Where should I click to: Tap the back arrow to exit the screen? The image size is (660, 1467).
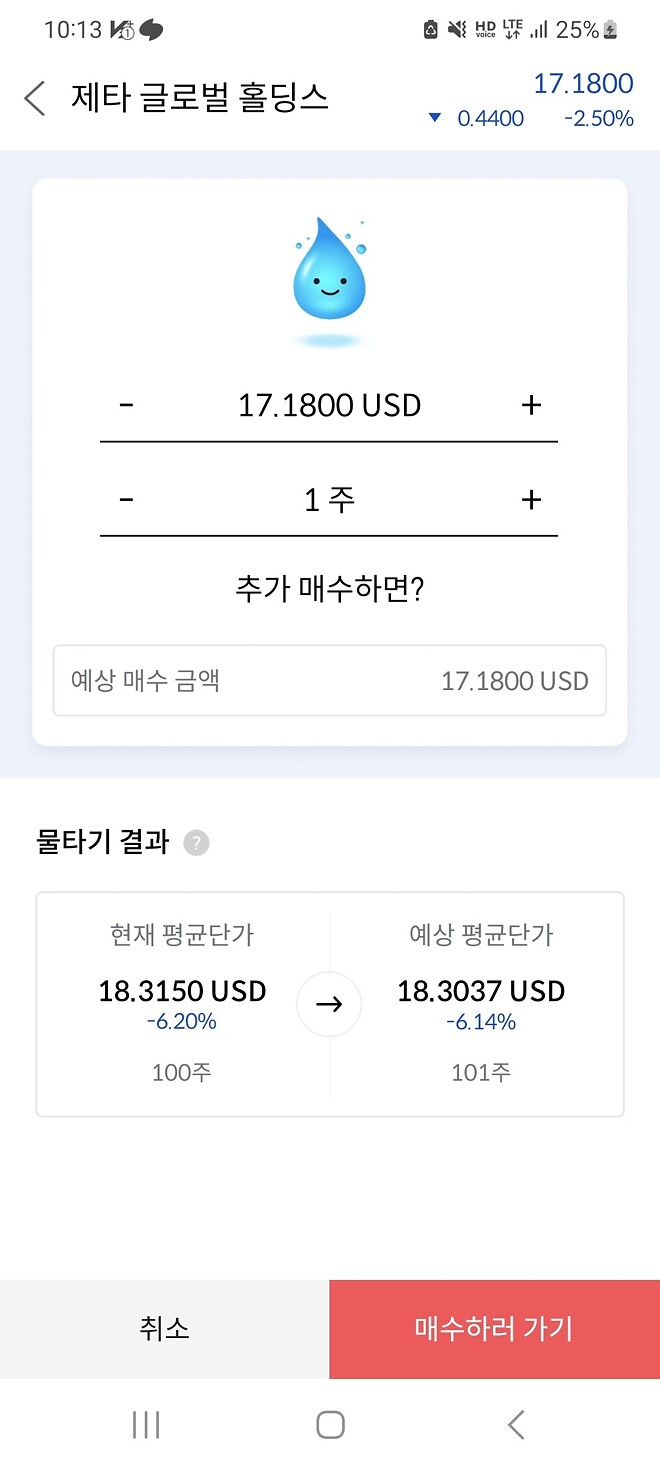click(33, 98)
